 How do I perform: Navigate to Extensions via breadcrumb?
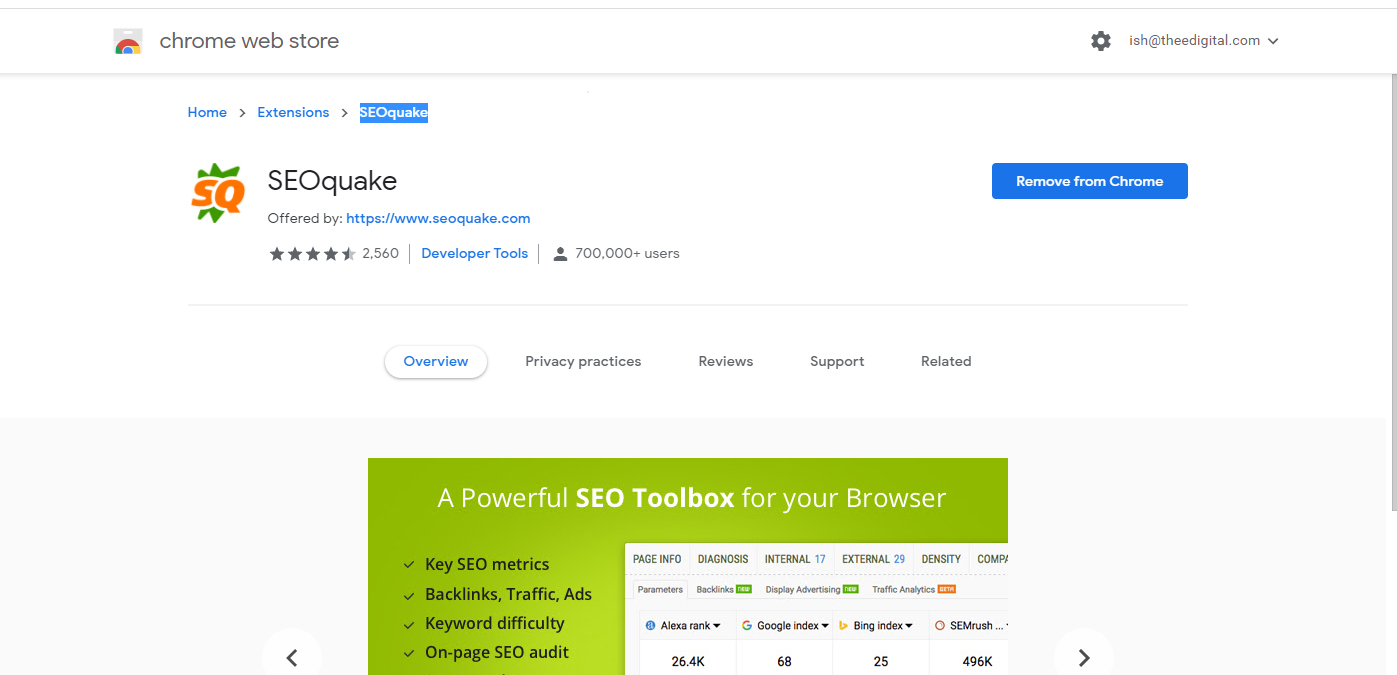[292, 112]
